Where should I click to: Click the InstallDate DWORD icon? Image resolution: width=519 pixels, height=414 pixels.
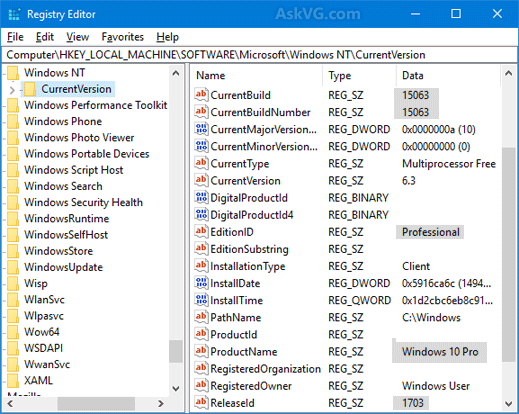point(201,283)
